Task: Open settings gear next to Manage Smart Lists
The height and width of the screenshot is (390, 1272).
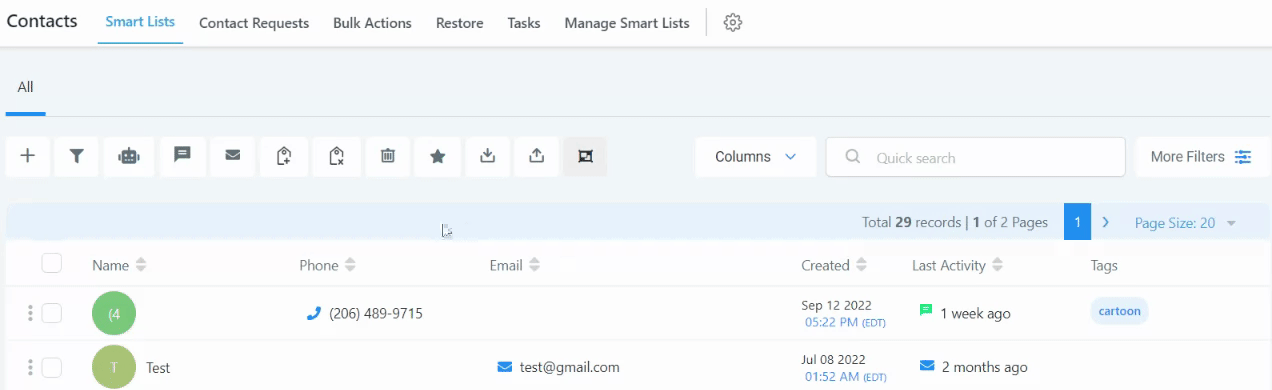Action: (733, 22)
